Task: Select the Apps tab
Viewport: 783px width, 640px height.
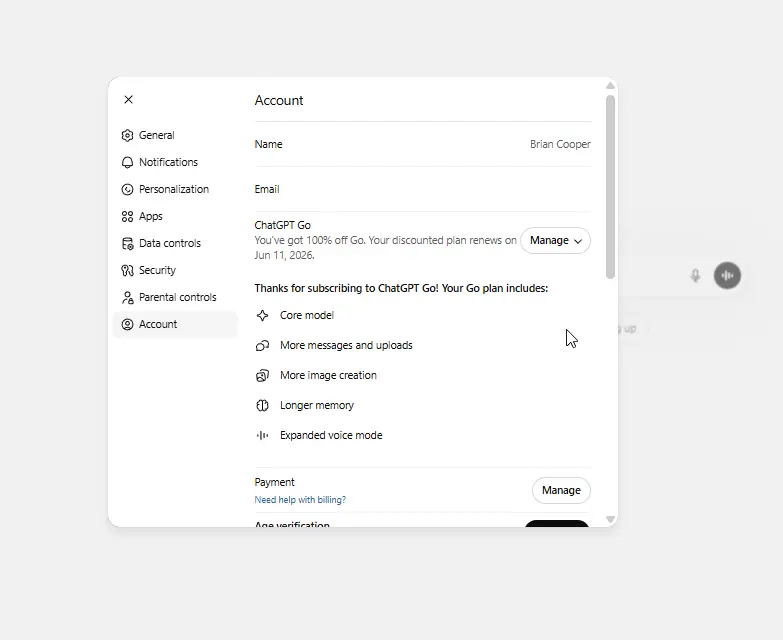Action: [175, 216]
